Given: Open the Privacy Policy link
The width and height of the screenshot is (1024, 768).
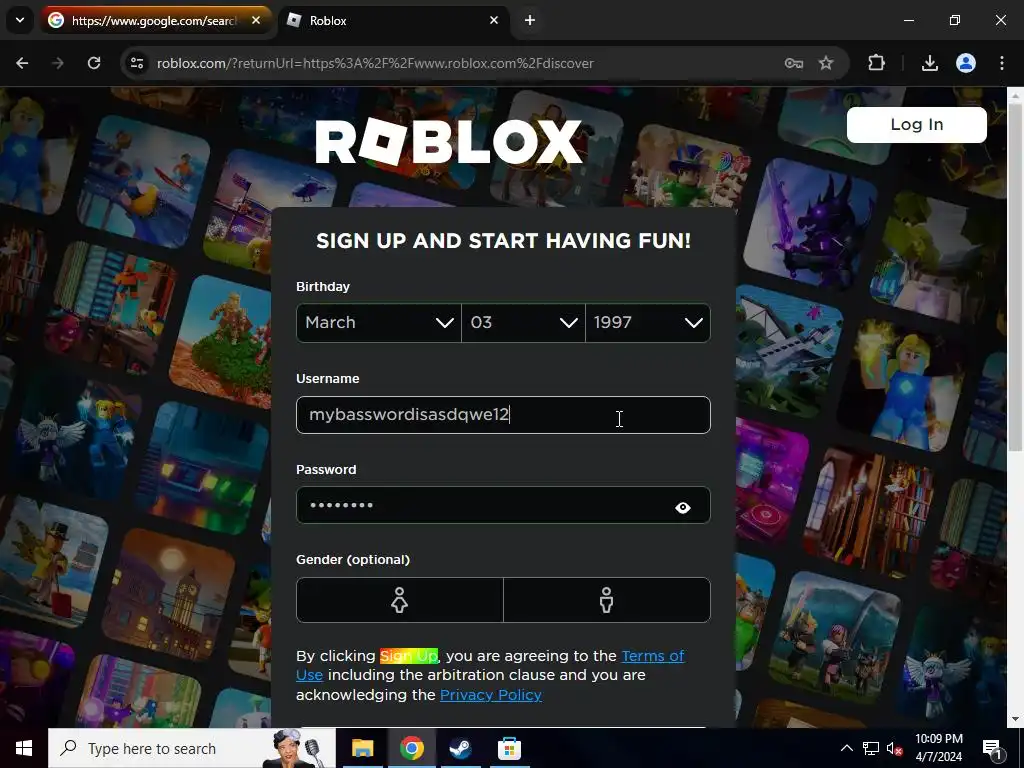Looking at the screenshot, I should coord(490,695).
